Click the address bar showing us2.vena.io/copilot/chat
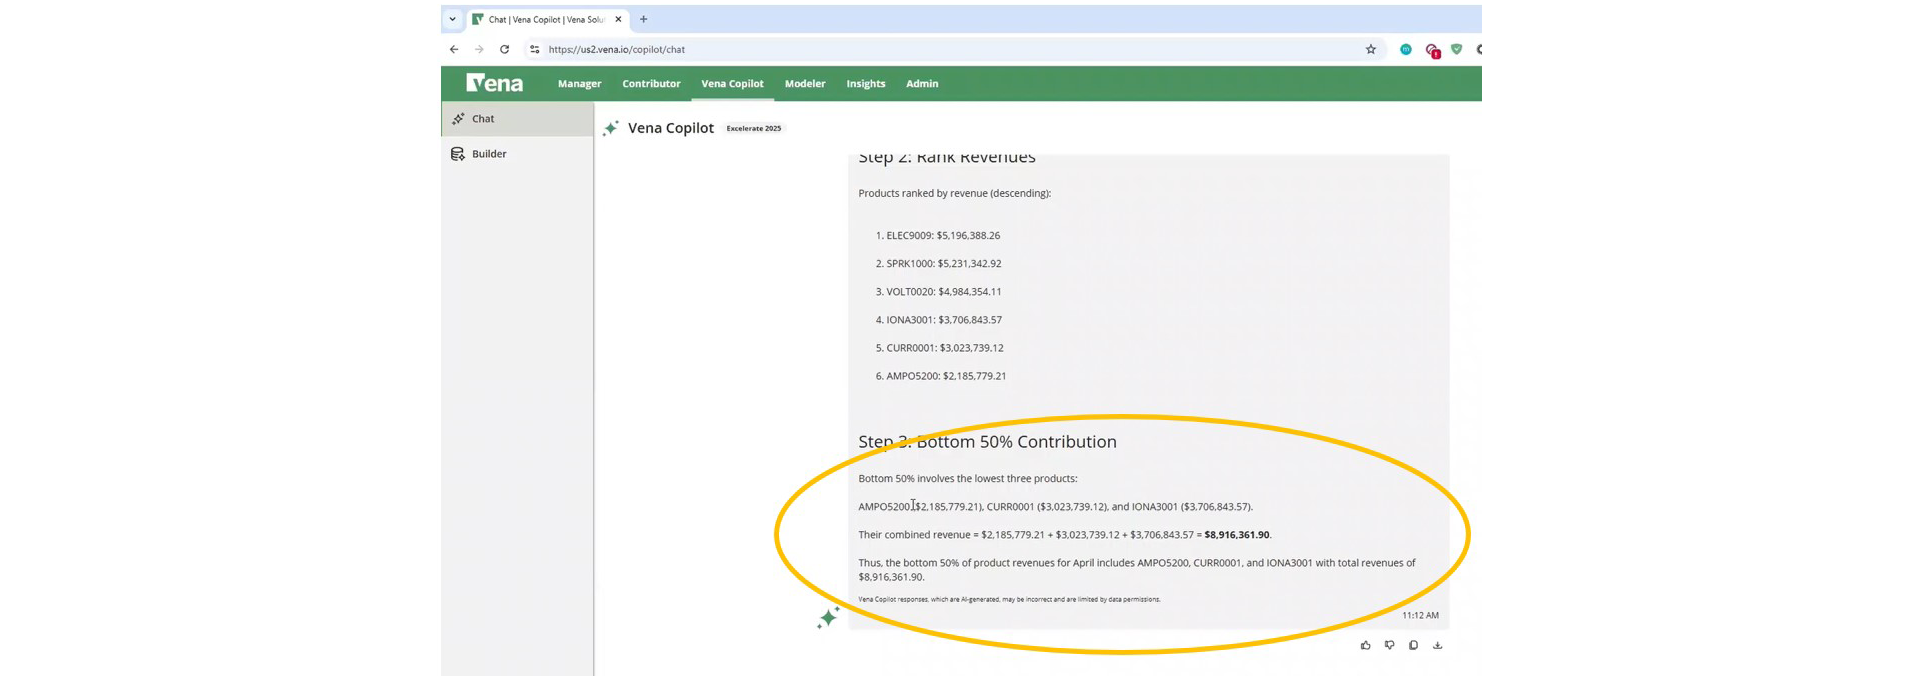 [950, 49]
